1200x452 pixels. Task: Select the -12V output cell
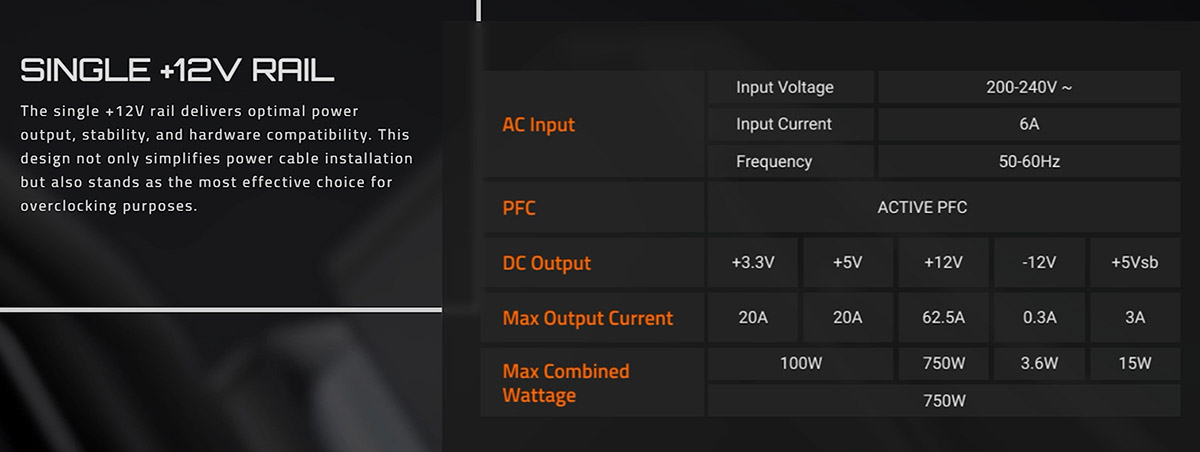[x=1040, y=263]
